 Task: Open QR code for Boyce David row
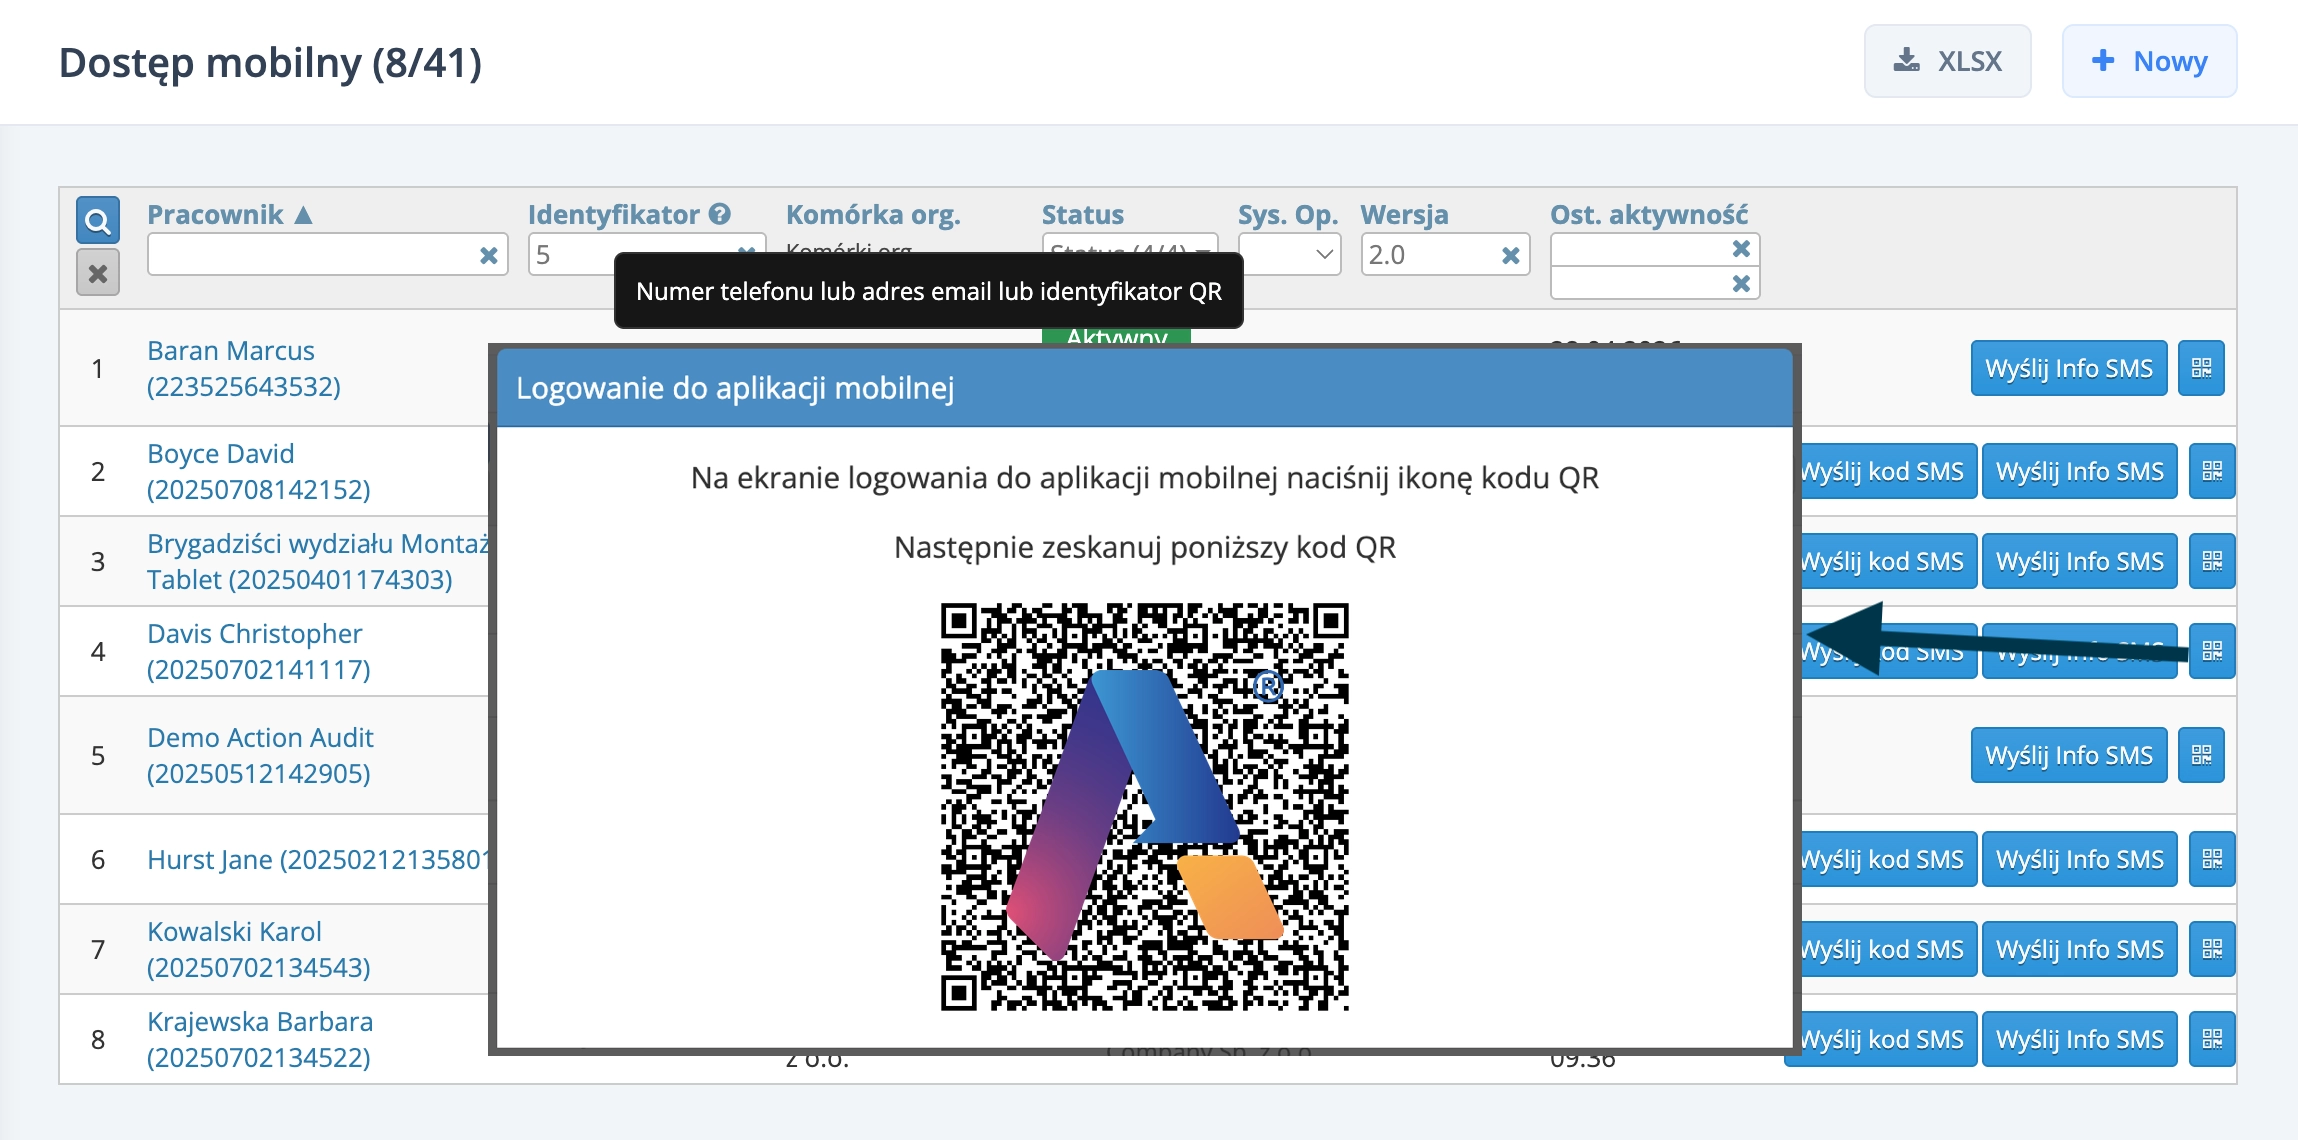pos(2212,471)
